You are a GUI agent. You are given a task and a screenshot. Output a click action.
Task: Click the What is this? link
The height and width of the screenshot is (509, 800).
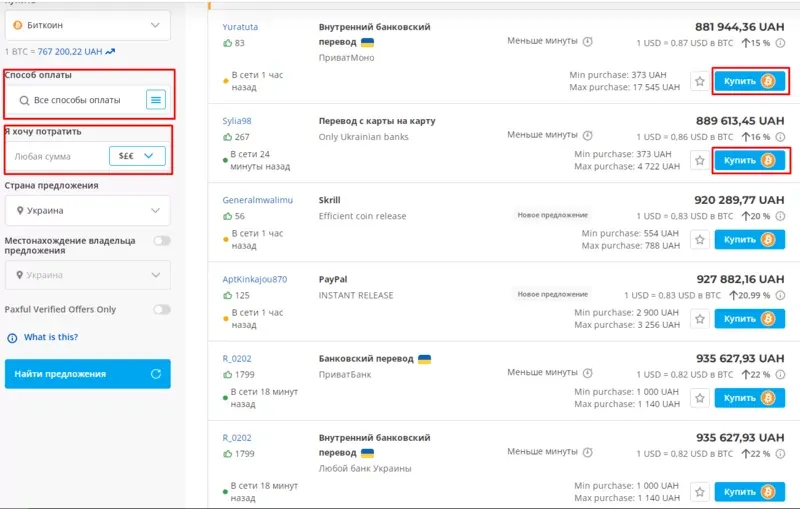[51, 337]
